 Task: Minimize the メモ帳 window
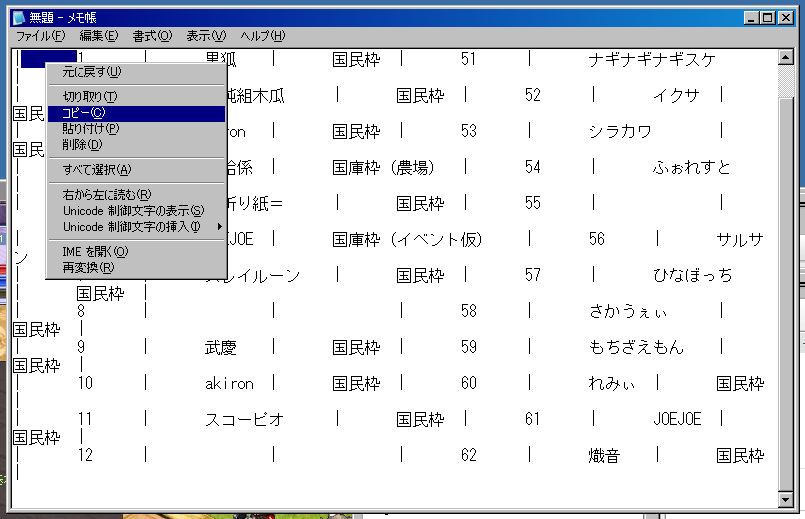[751, 18]
